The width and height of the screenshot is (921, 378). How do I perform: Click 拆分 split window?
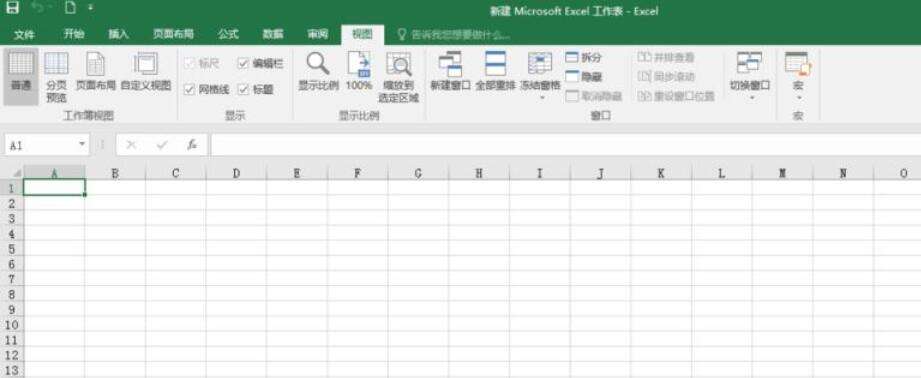(x=584, y=58)
